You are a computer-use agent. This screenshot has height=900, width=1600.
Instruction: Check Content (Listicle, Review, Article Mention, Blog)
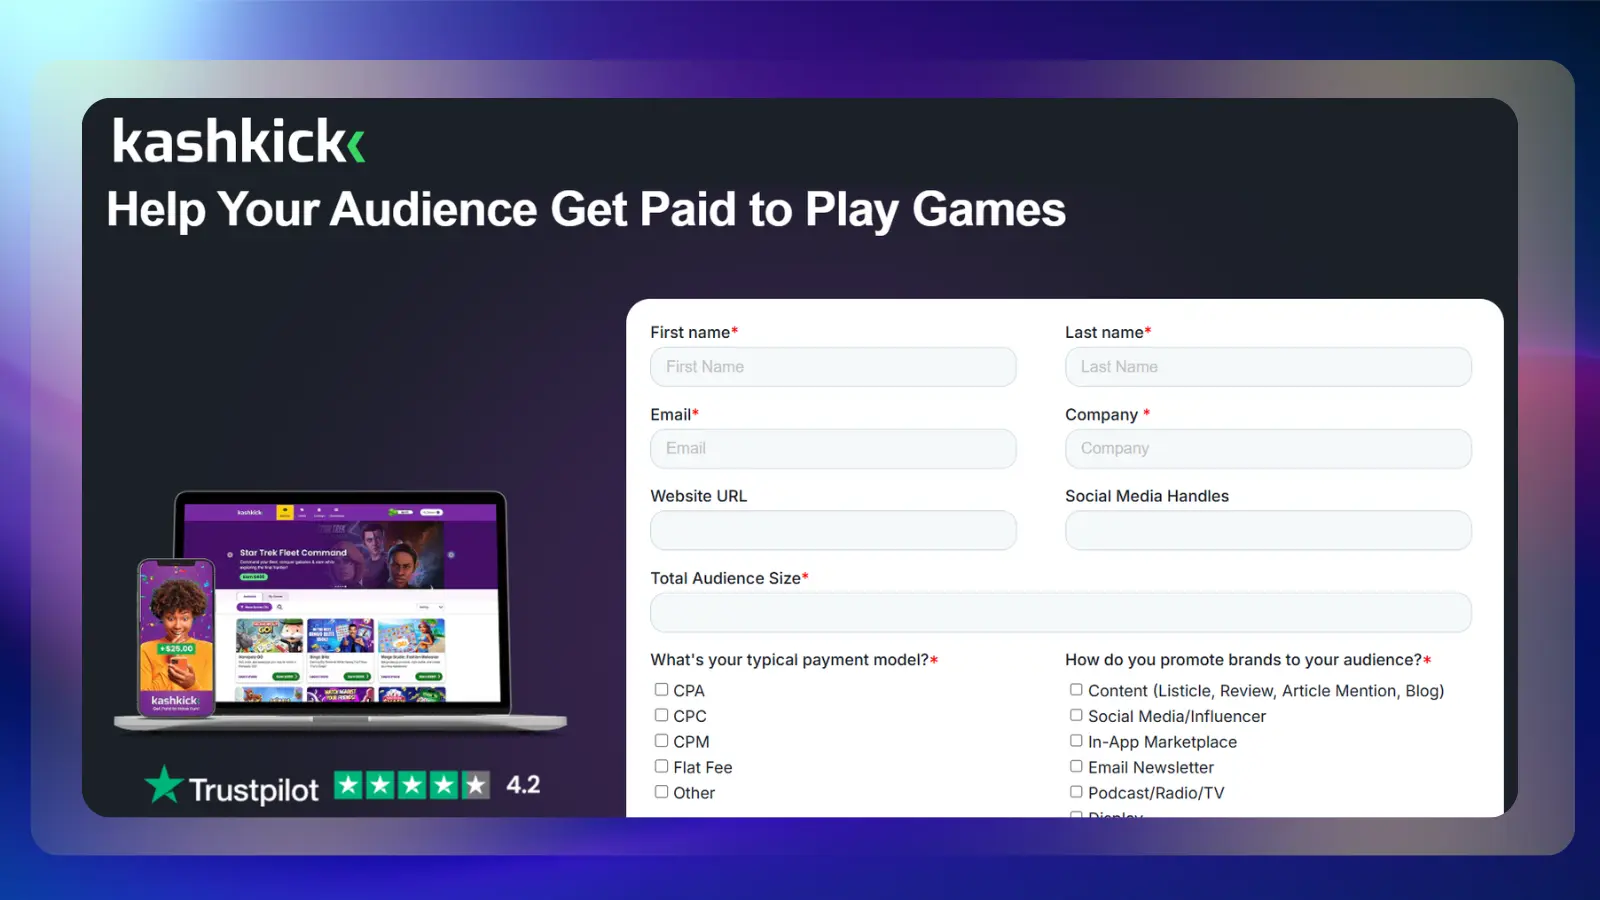(x=1076, y=689)
